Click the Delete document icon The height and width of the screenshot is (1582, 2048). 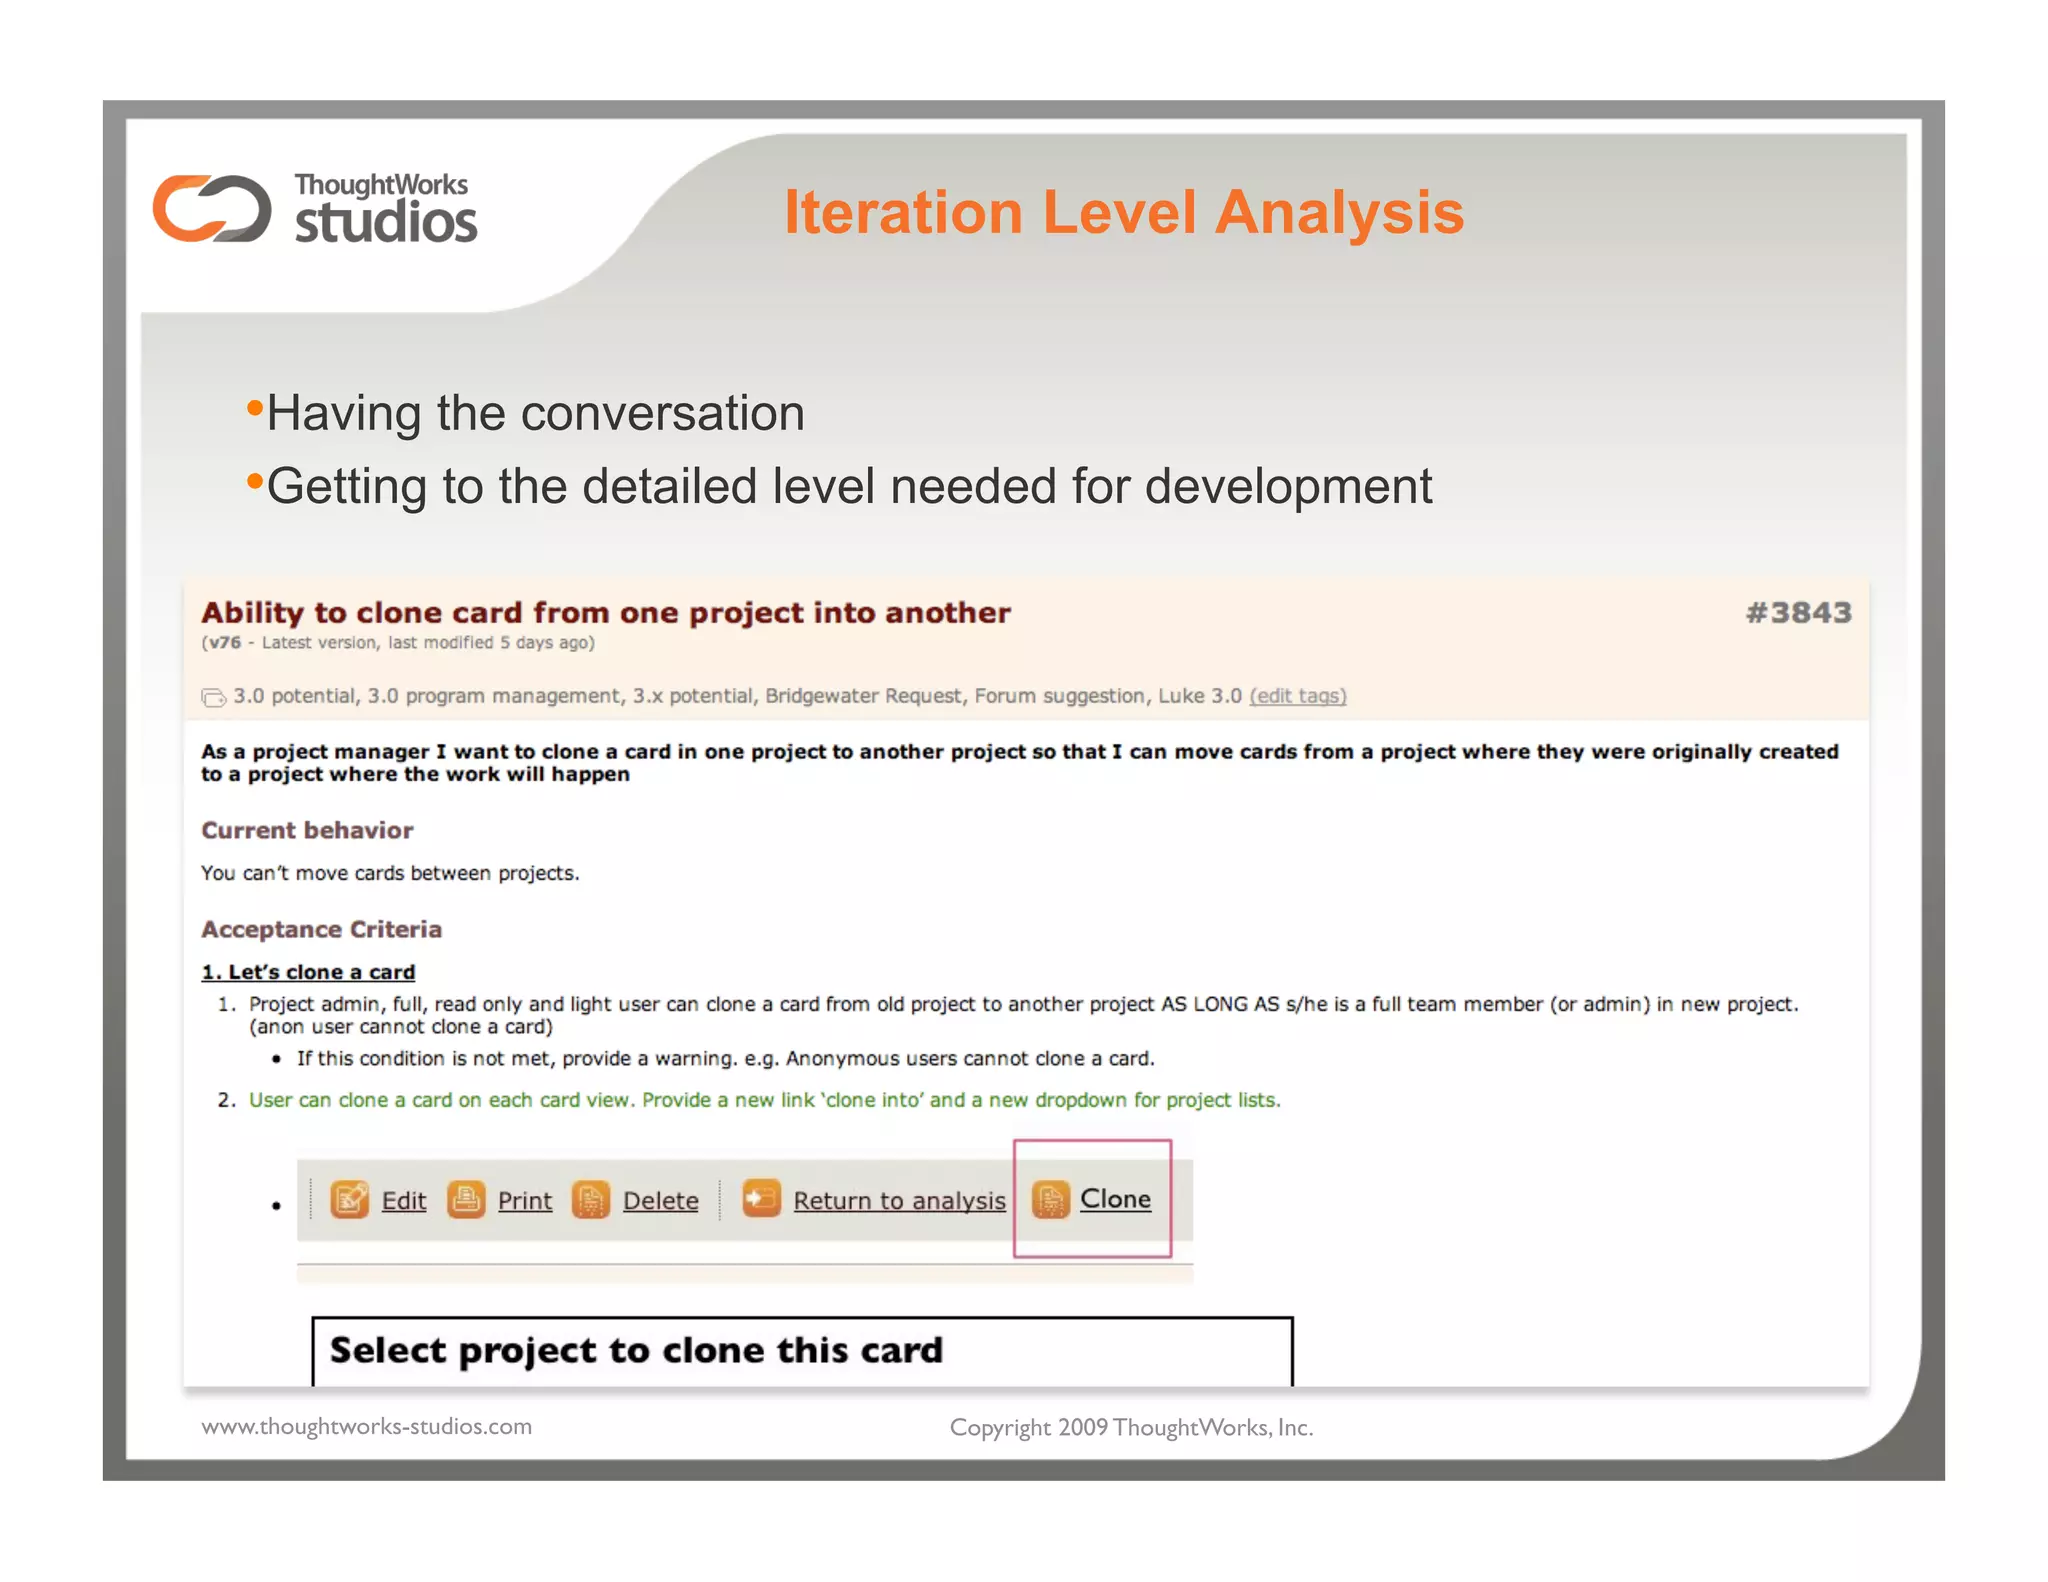[x=590, y=1199]
